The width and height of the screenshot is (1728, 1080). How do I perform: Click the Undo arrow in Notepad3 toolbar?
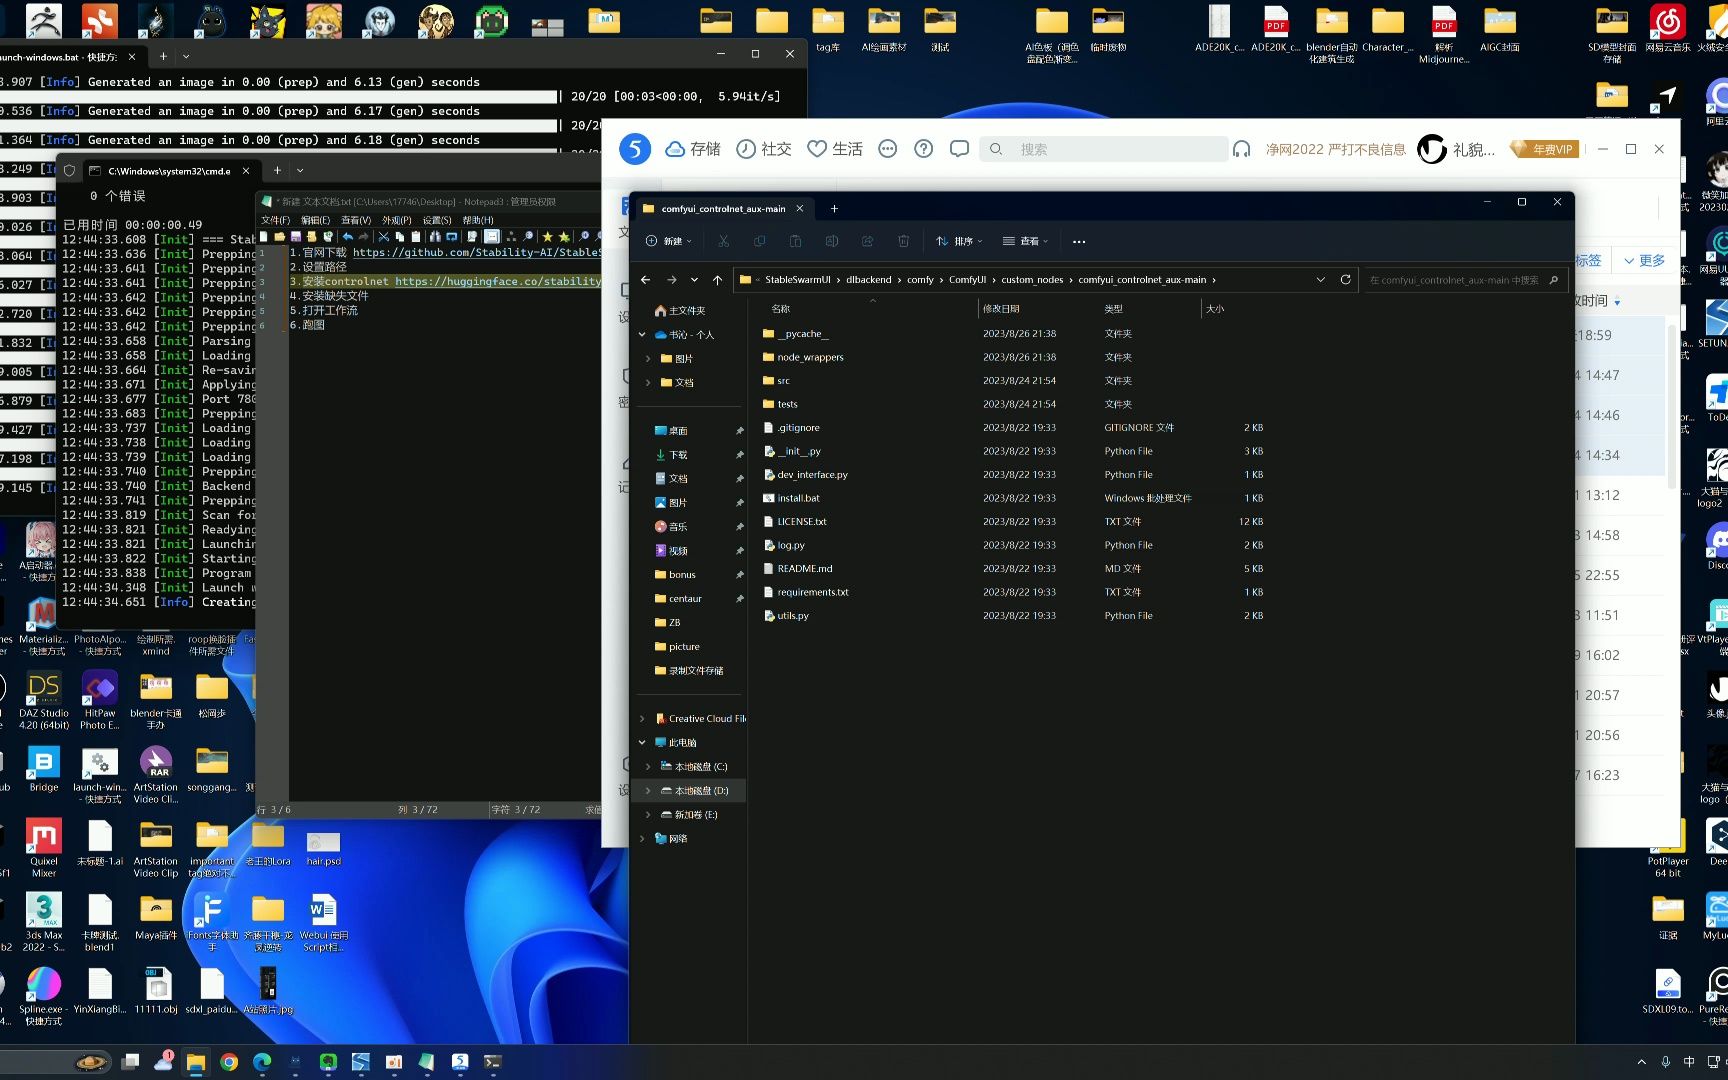347,237
